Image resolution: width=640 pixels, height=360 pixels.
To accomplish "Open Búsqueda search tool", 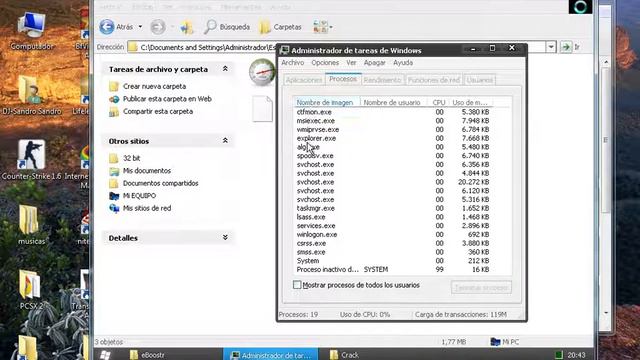I will 227,27.
